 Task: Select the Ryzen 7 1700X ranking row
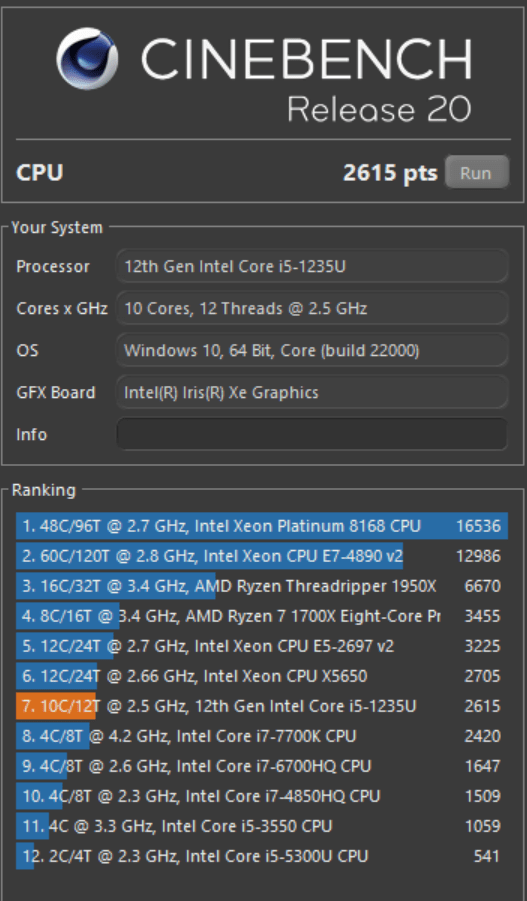pyautogui.click(x=262, y=616)
